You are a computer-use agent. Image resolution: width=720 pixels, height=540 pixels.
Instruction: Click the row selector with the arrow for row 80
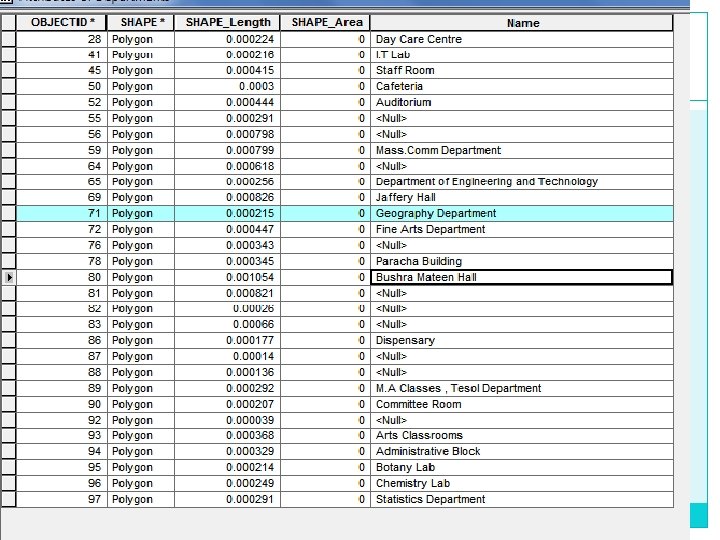pos(8,277)
